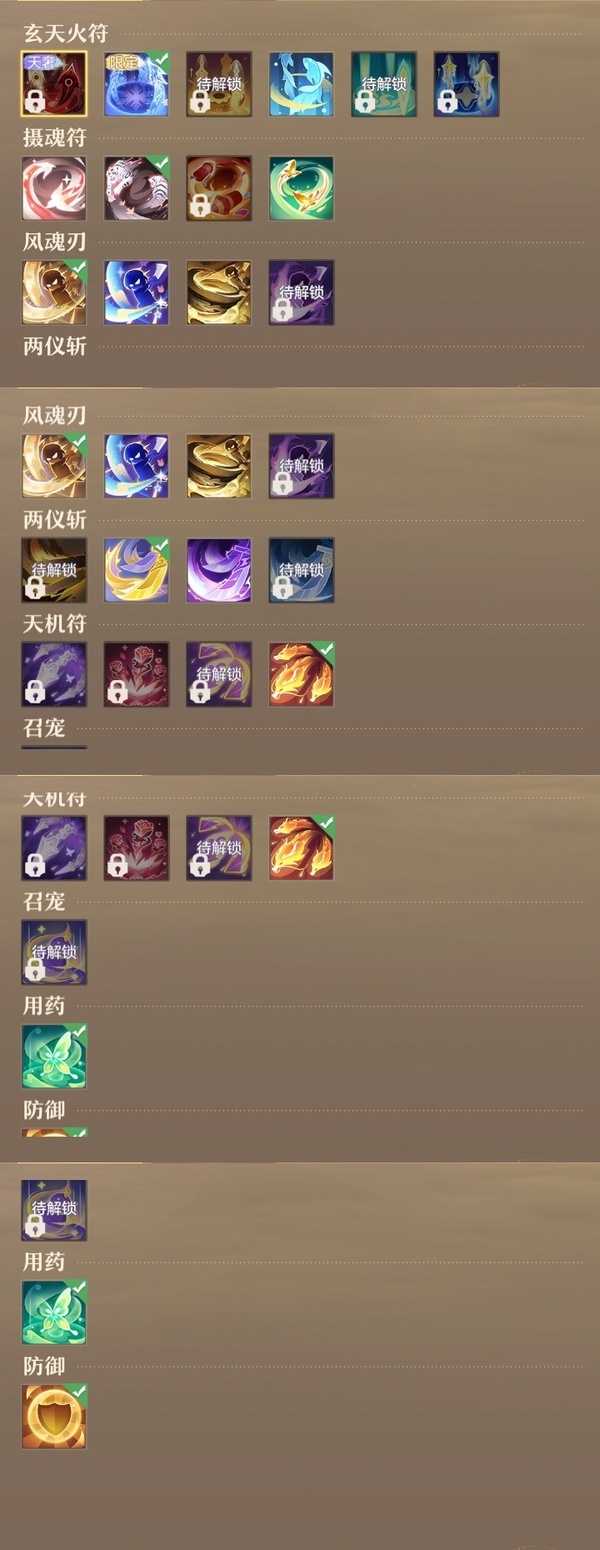Select the locked dark-blue gold ornament skin
This screenshot has width=600, height=1550.
coord(465,84)
